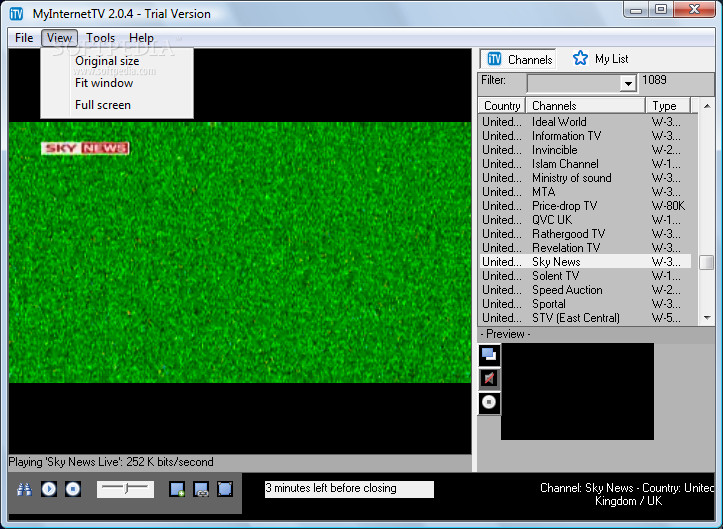
Task: Toggle the mute speaker icon in Preview panel
Action: [489, 379]
